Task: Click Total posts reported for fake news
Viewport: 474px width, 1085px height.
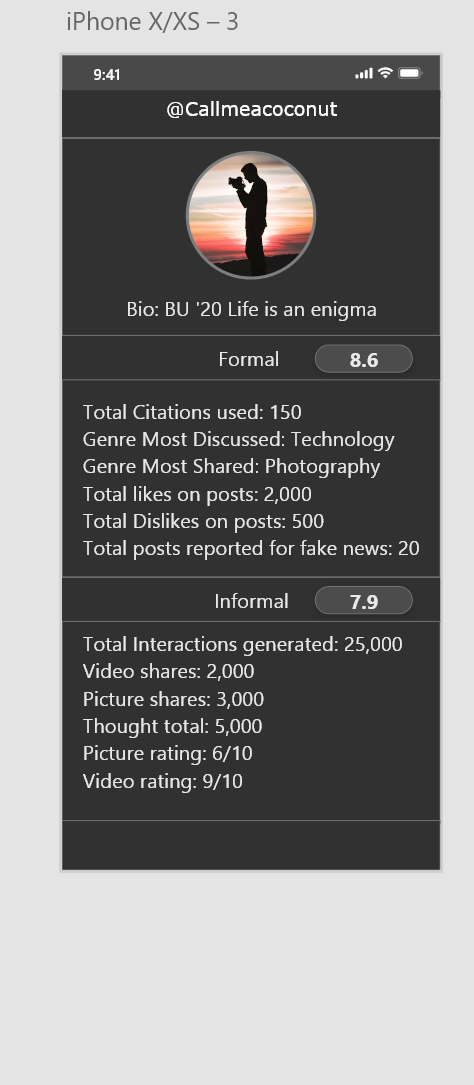Action: [x=251, y=548]
